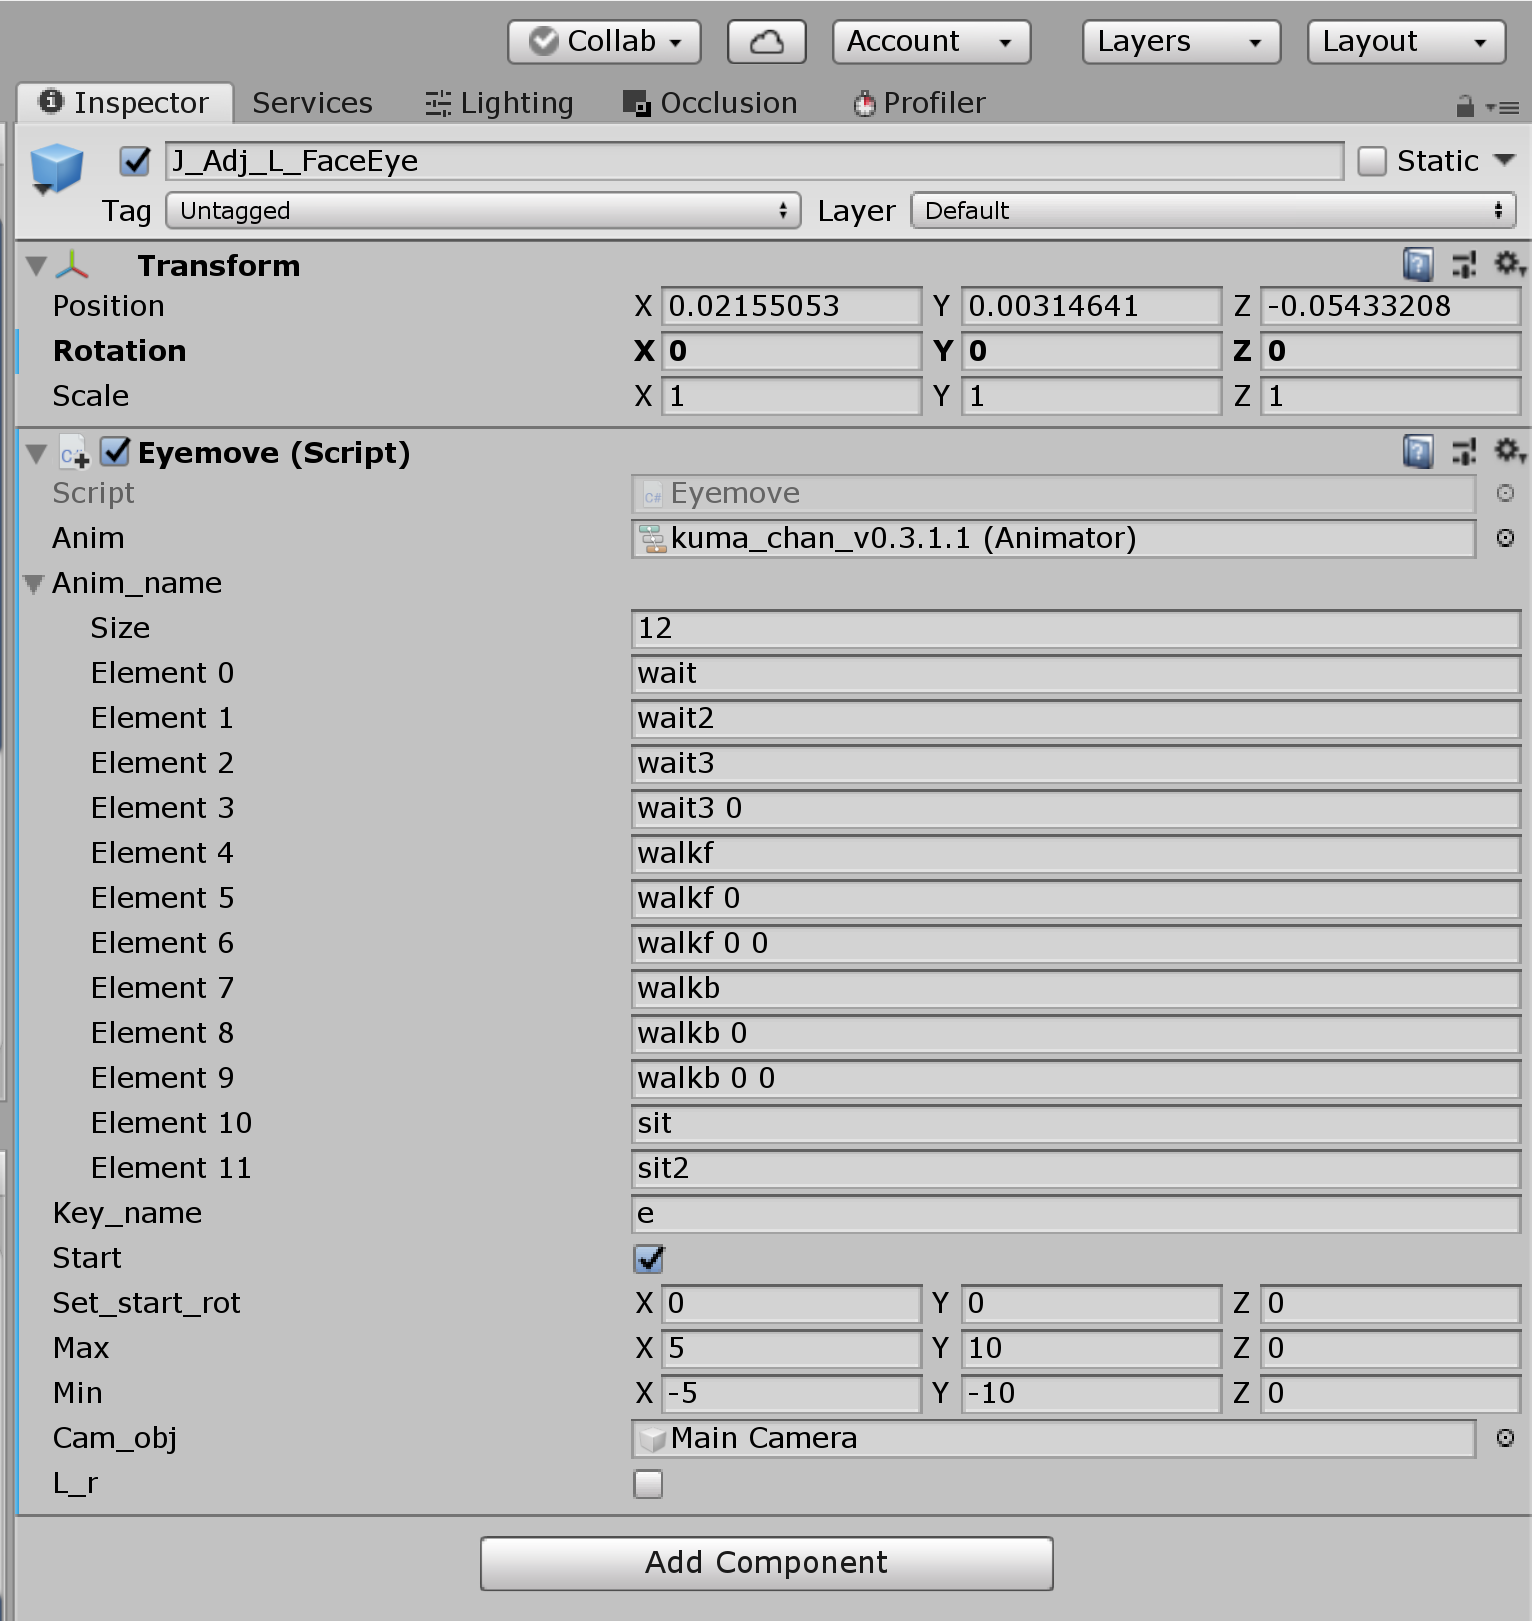Switch to the Lighting tab
Screen dimensions: 1532x1621
tap(499, 103)
